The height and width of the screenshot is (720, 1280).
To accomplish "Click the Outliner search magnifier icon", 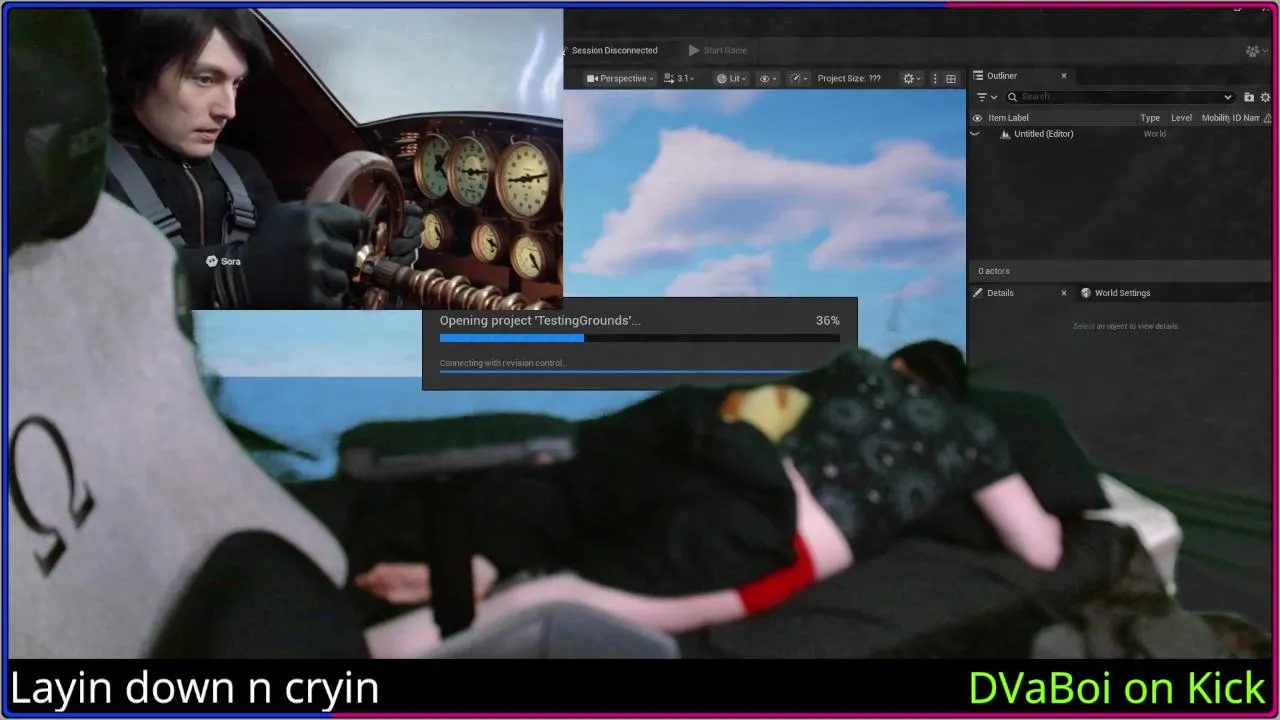I will tap(1012, 97).
